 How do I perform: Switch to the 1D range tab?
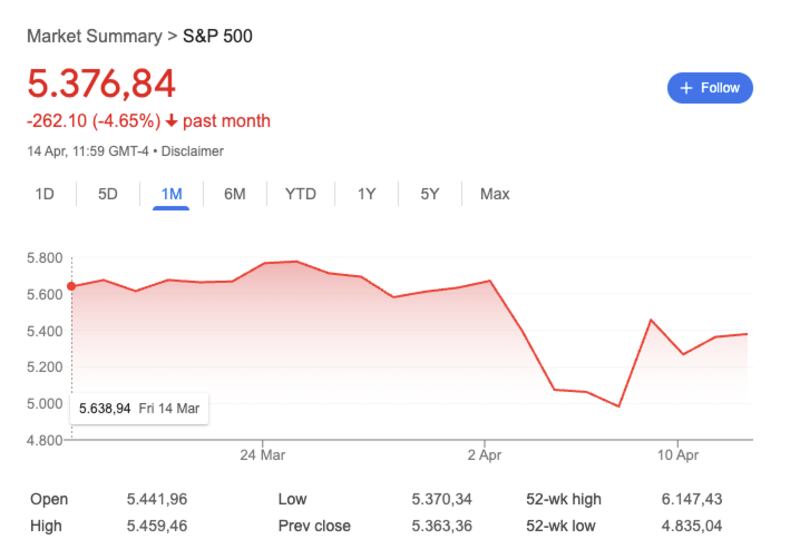pyautogui.click(x=44, y=194)
